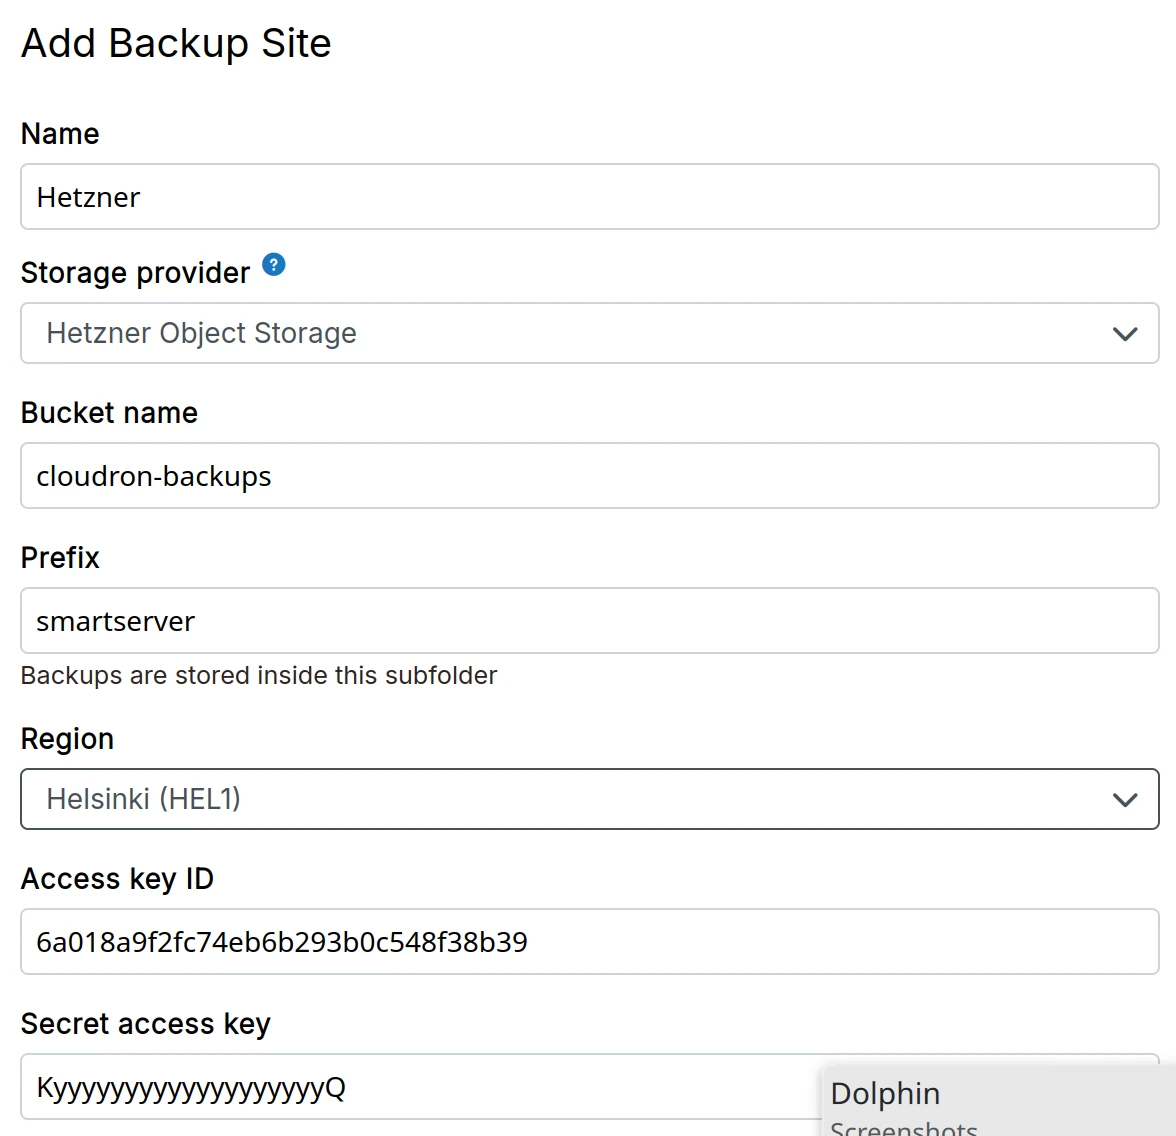This screenshot has width=1176, height=1136.
Task: Click the Access key ID label
Action: coord(117,879)
